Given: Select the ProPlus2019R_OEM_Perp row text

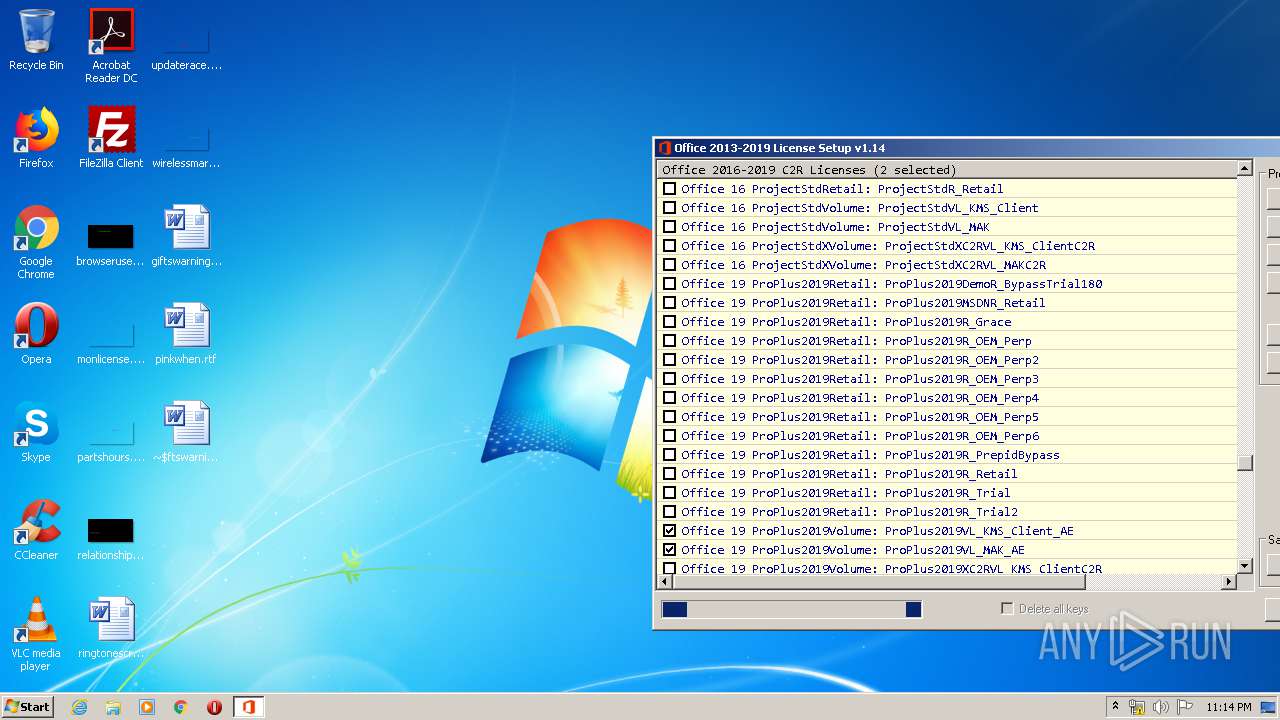Looking at the screenshot, I should click(856, 340).
